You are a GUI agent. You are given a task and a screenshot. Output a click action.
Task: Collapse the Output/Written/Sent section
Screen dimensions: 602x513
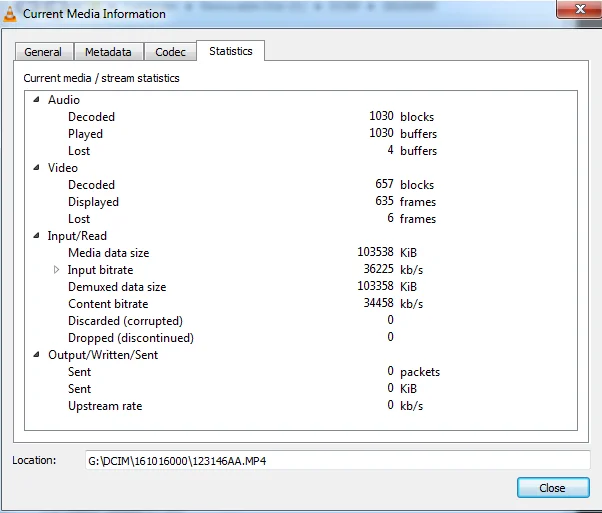(36, 355)
